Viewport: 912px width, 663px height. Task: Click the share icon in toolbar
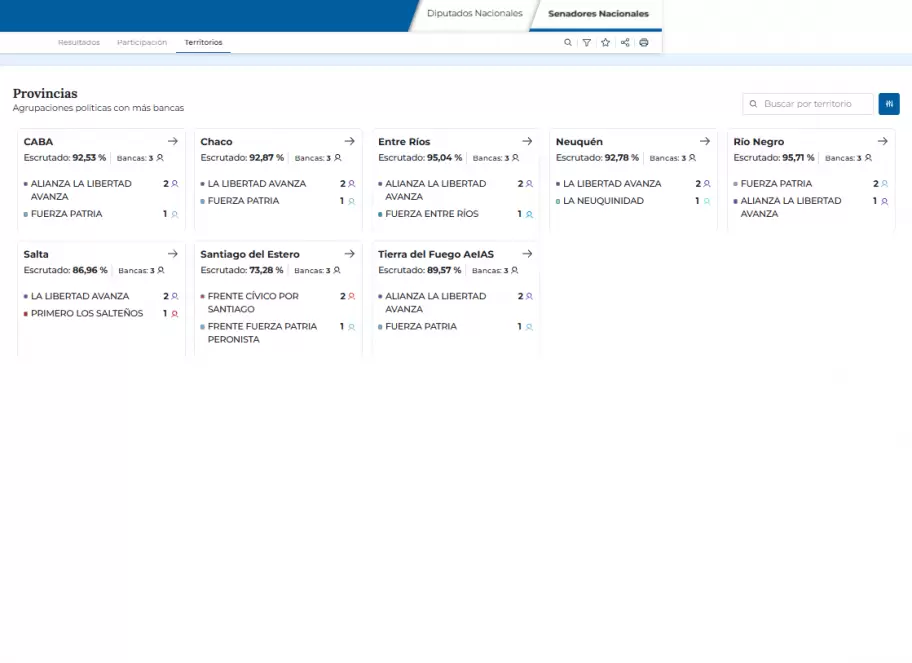pos(625,43)
